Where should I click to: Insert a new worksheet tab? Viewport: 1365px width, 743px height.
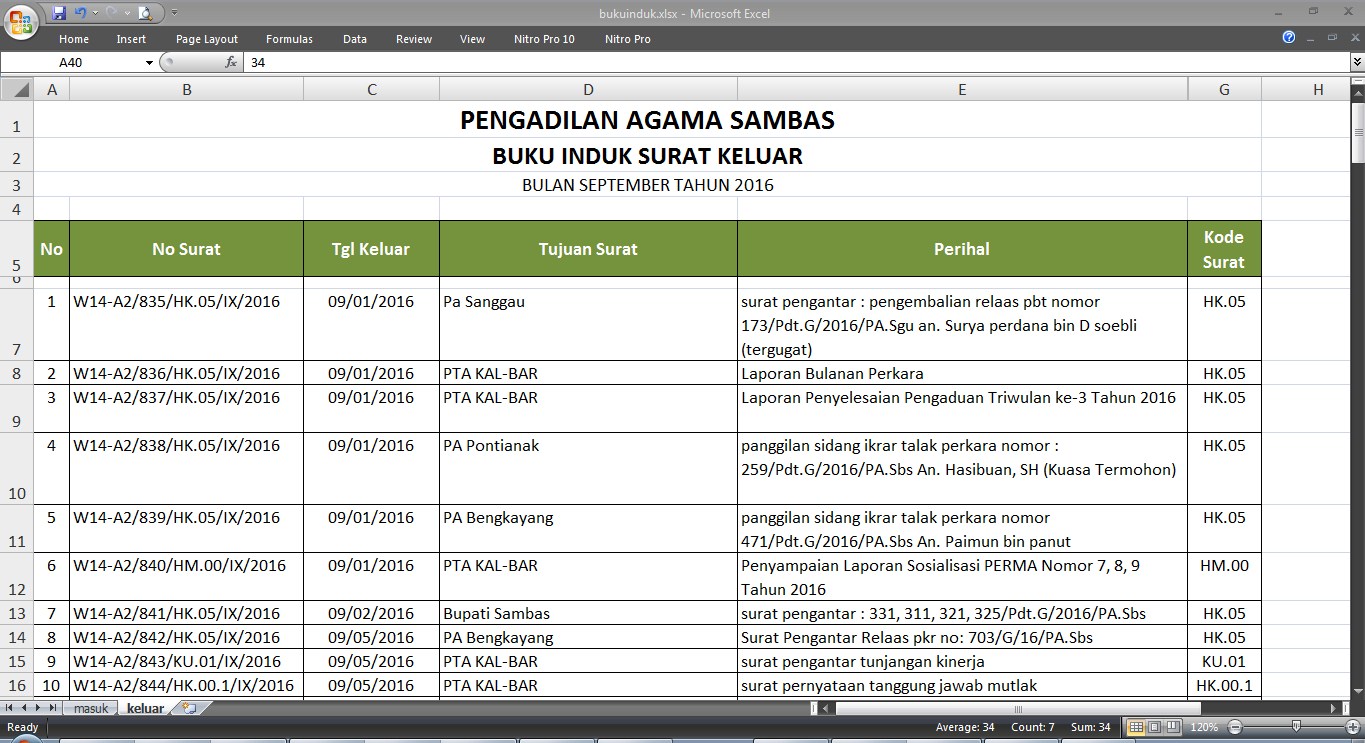[189, 708]
